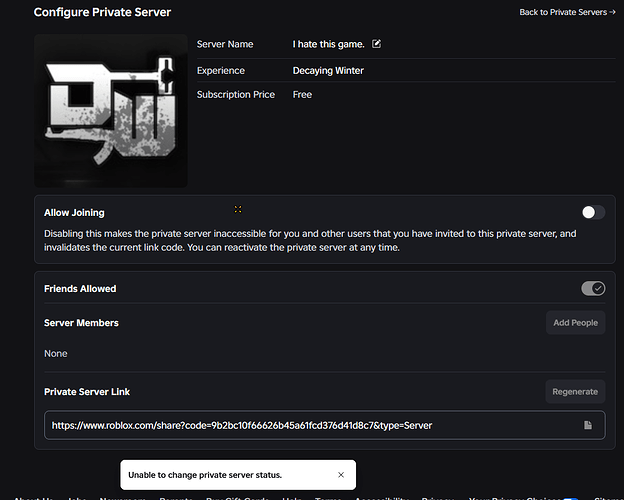The image size is (624, 500).
Task: Click the 'Friends Allowed' heading
Action: coord(80,289)
